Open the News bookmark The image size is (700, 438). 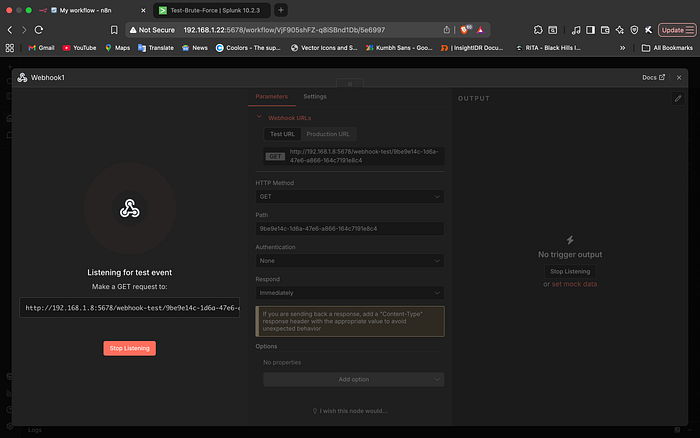tap(195, 48)
